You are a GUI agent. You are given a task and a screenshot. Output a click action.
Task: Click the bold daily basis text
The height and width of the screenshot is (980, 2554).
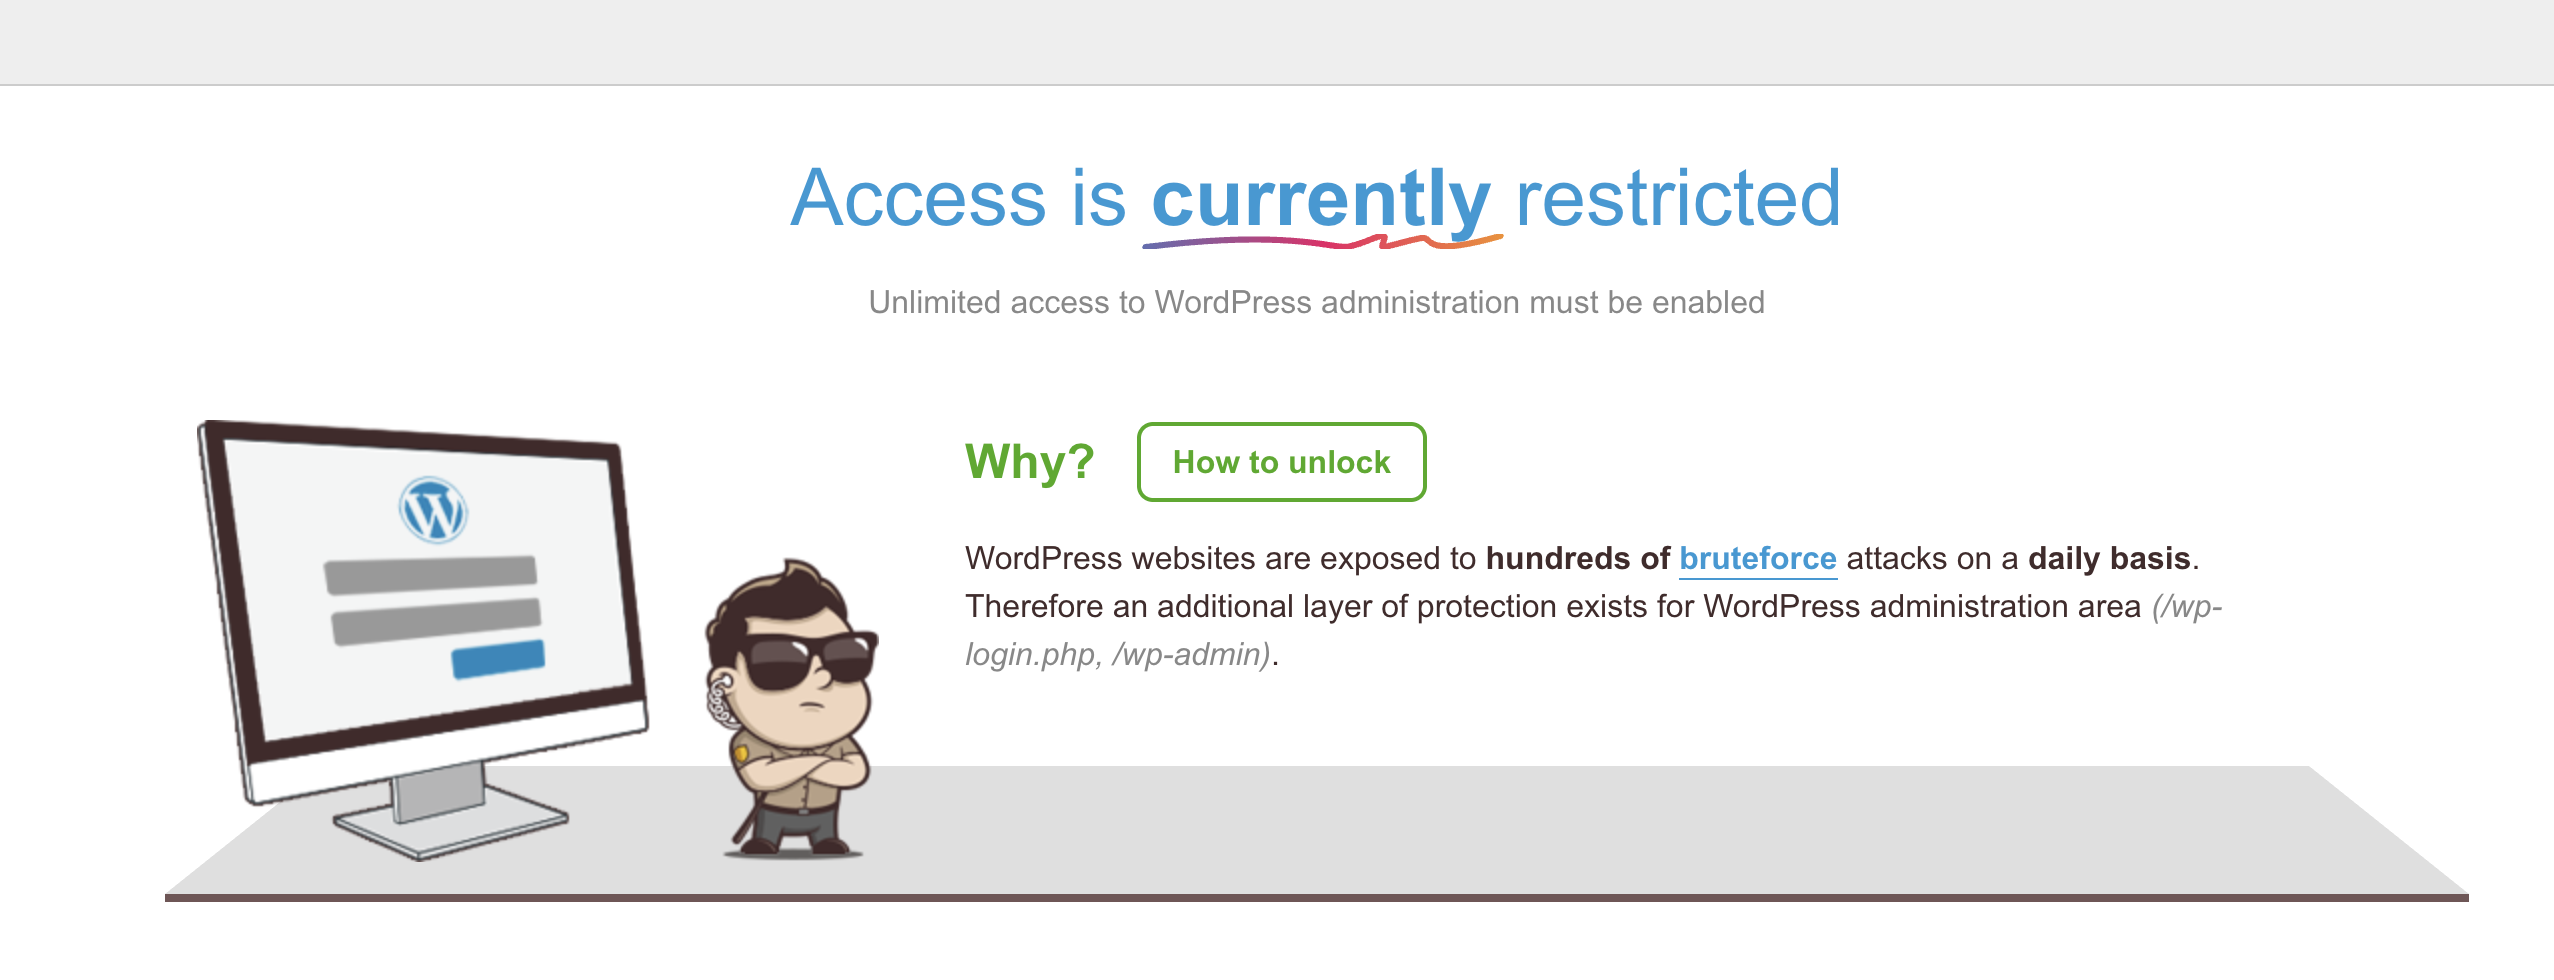pyautogui.click(x=2109, y=558)
